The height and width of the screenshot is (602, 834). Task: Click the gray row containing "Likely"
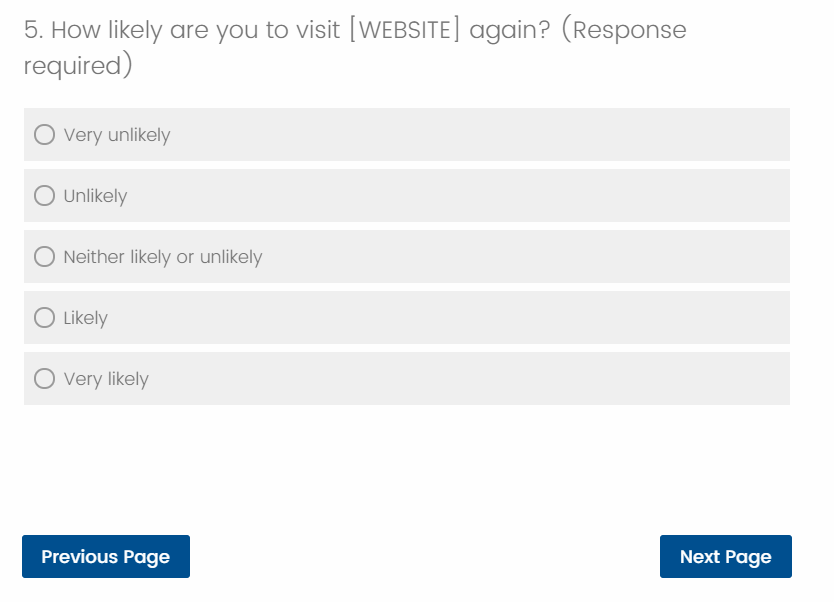coord(480,318)
